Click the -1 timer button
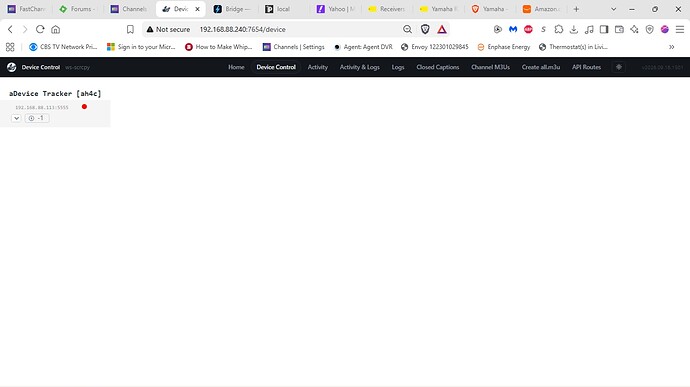Screen dimensions: 690x387 [x=37, y=118]
